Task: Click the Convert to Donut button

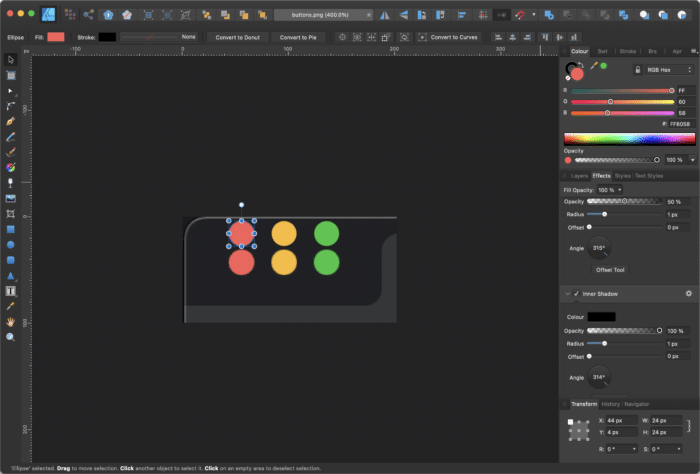Action: 238,37
